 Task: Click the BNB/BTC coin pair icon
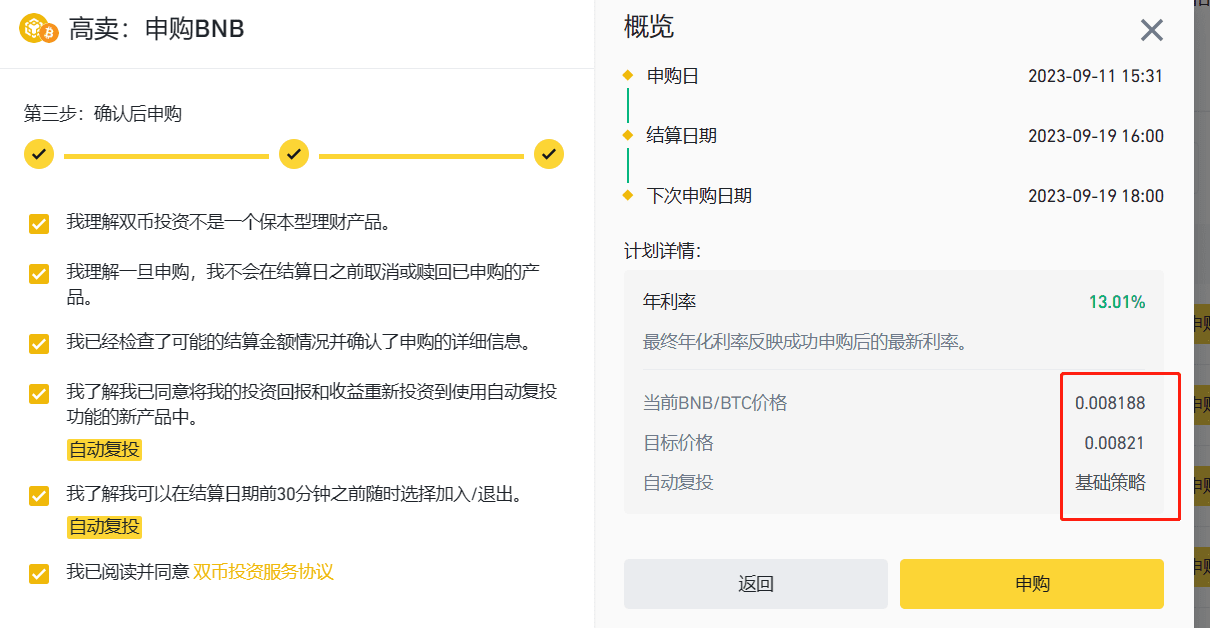click(x=39, y=29)
